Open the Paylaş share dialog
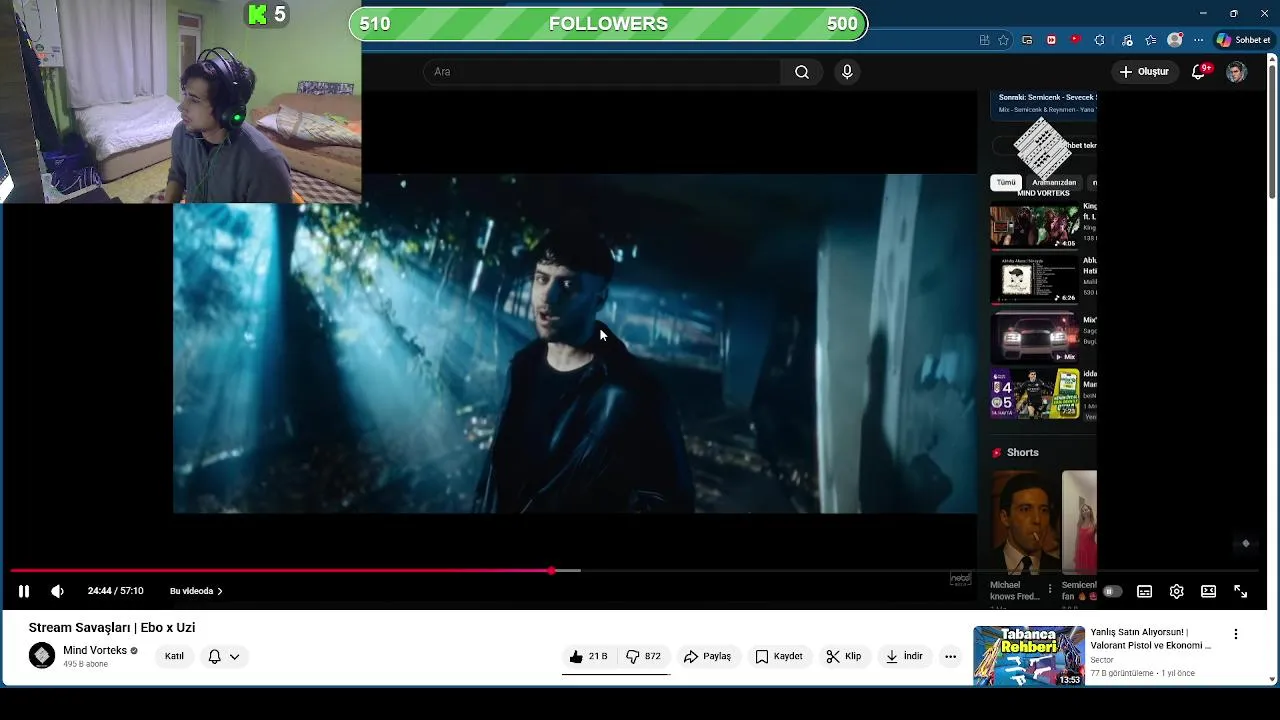The width and height of the screenshot is (1280, 720). click(707, 656)
